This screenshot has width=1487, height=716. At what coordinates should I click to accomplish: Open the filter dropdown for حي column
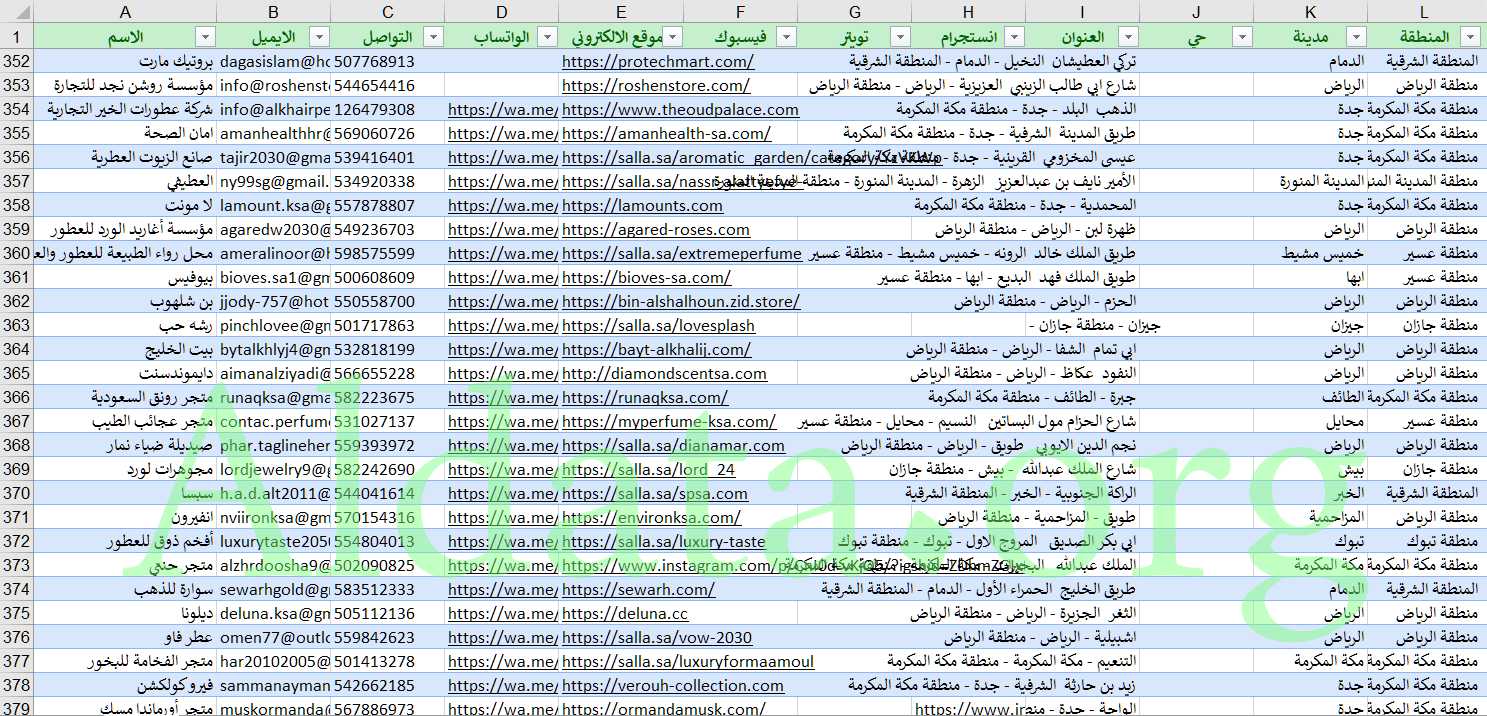point(1242,37)
